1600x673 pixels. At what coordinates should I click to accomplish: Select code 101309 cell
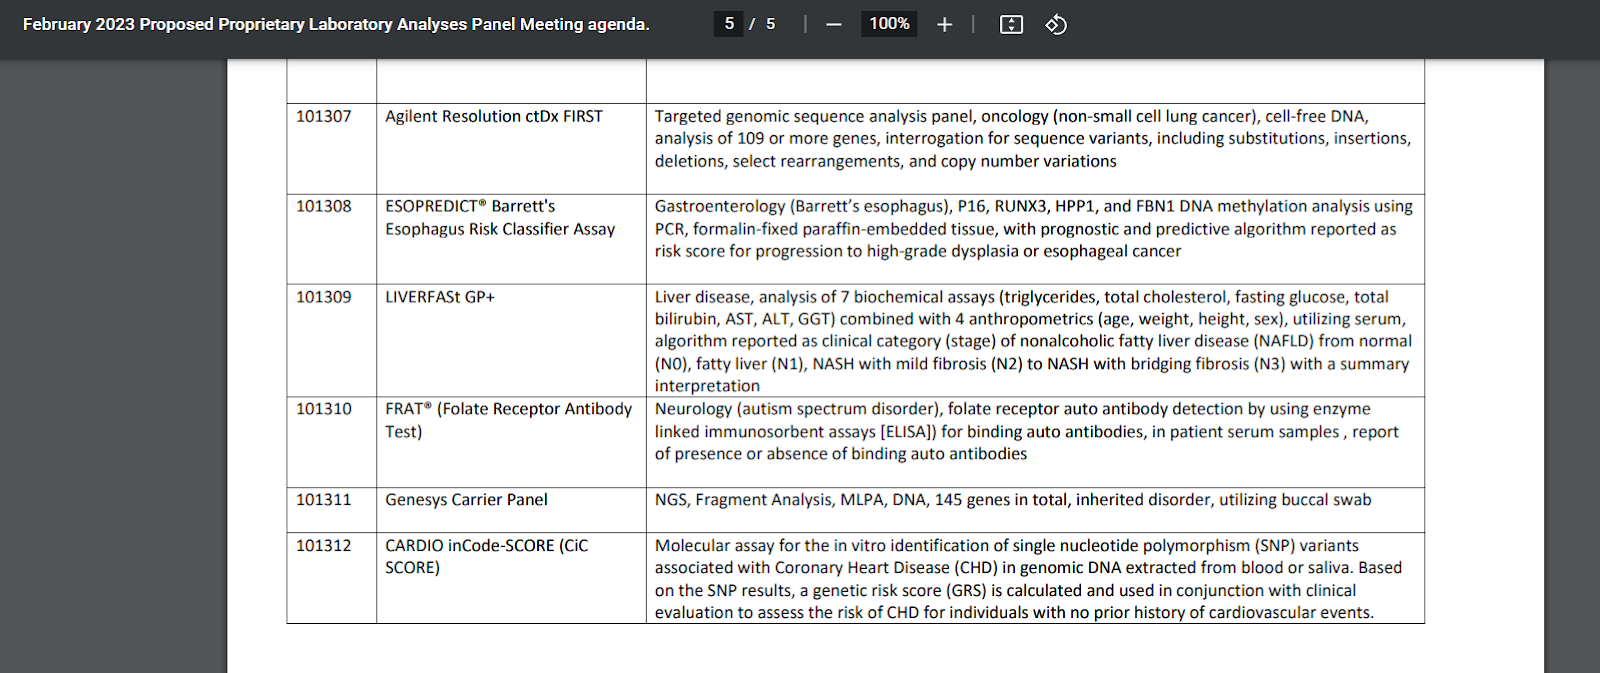332,341
